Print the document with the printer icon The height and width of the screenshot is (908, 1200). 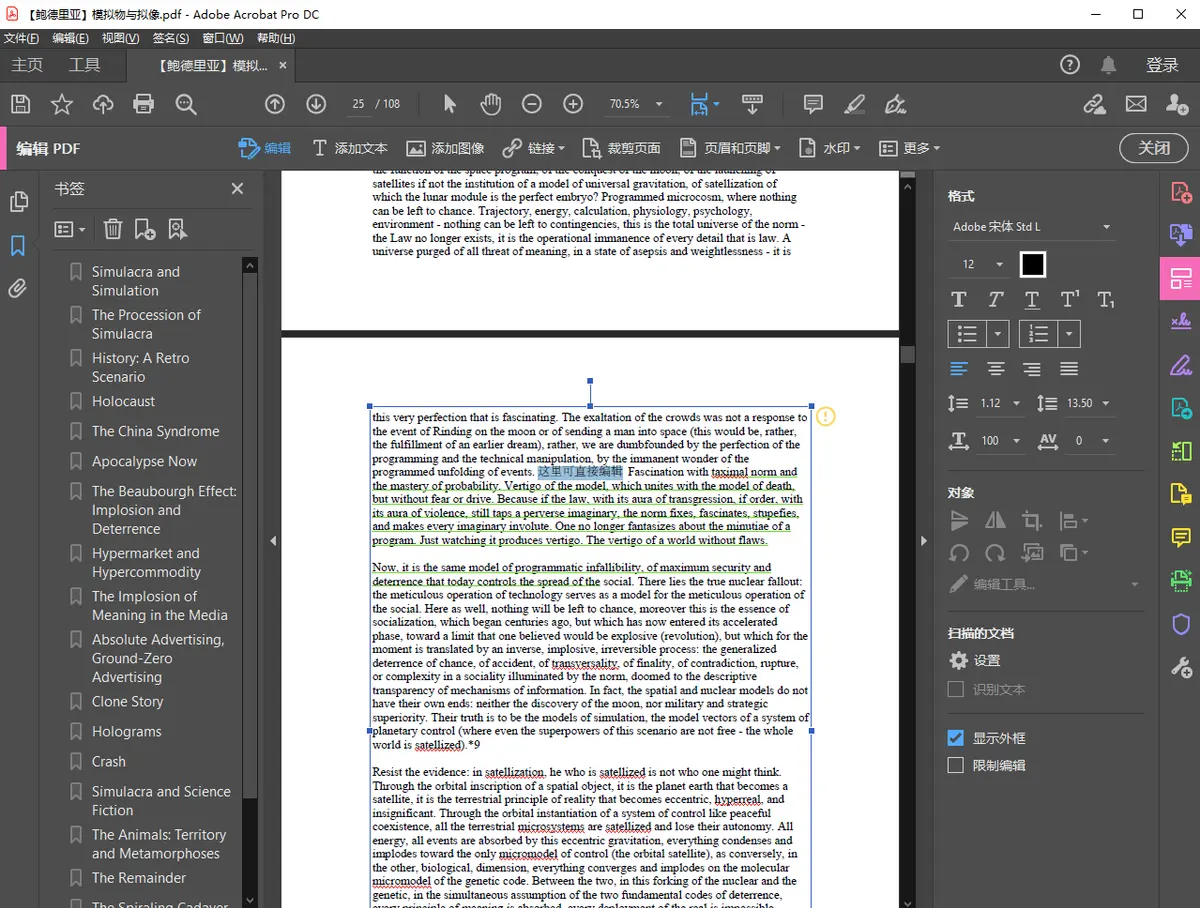tap(144, 104)
